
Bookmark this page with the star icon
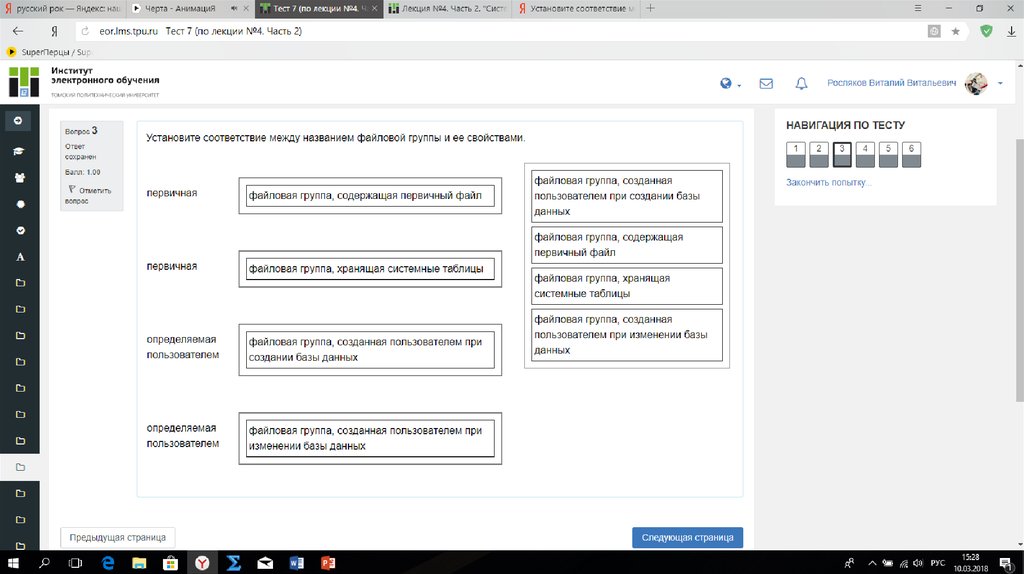[x=955, y=31]
